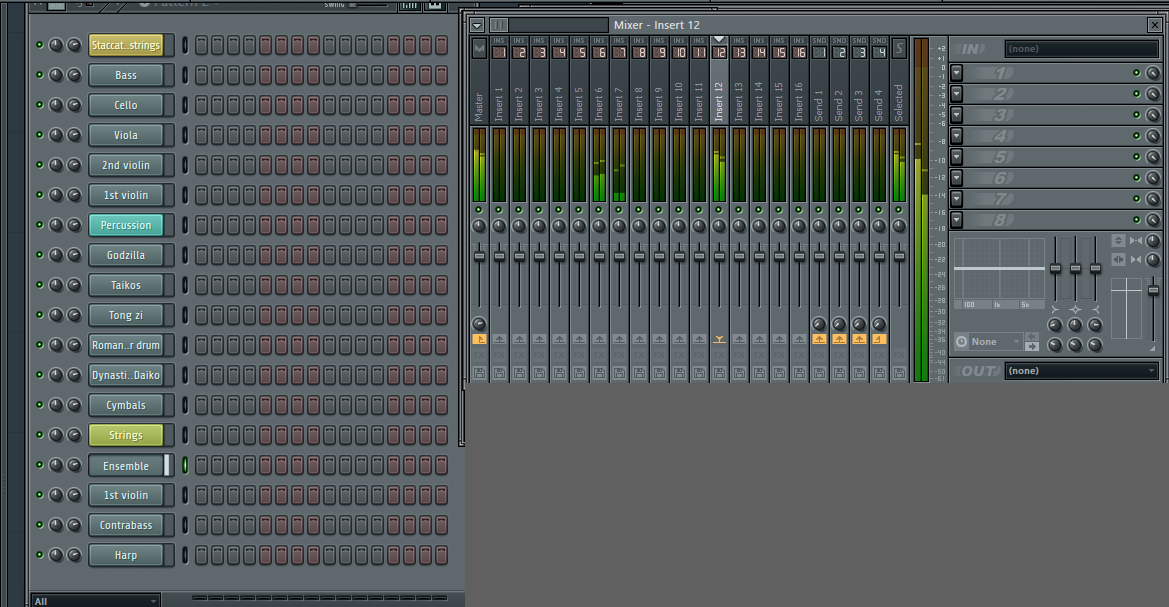1169x607 pixels.
Task: Click the Mixer view toggle icon beside menu arrow
Action: [499, 25]
